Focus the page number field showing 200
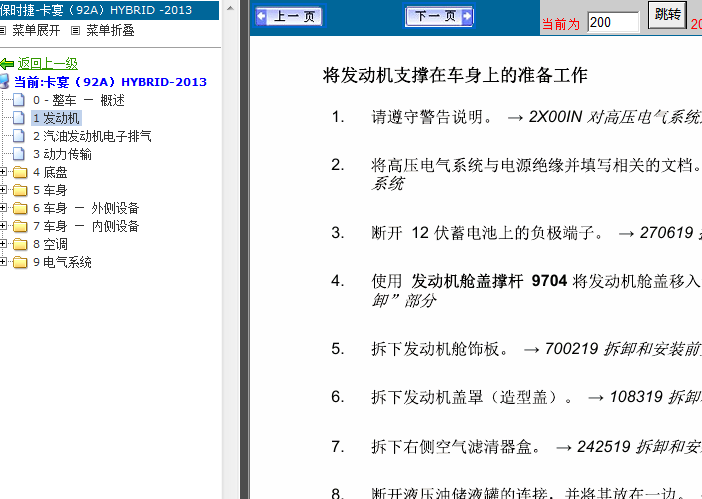The width and height of the screenshot is (702, 499). click(x=613, y=22)
